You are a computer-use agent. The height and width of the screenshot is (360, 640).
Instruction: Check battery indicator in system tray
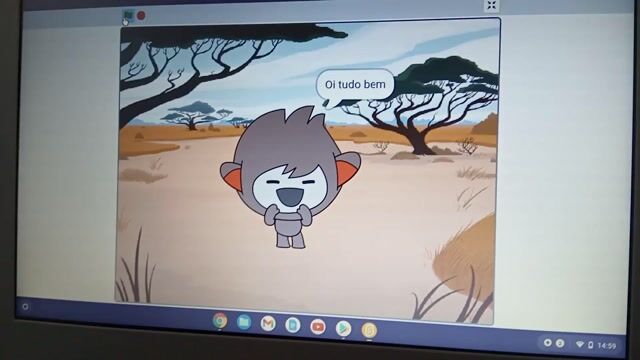pyautogui.click(x=590, y=345)
